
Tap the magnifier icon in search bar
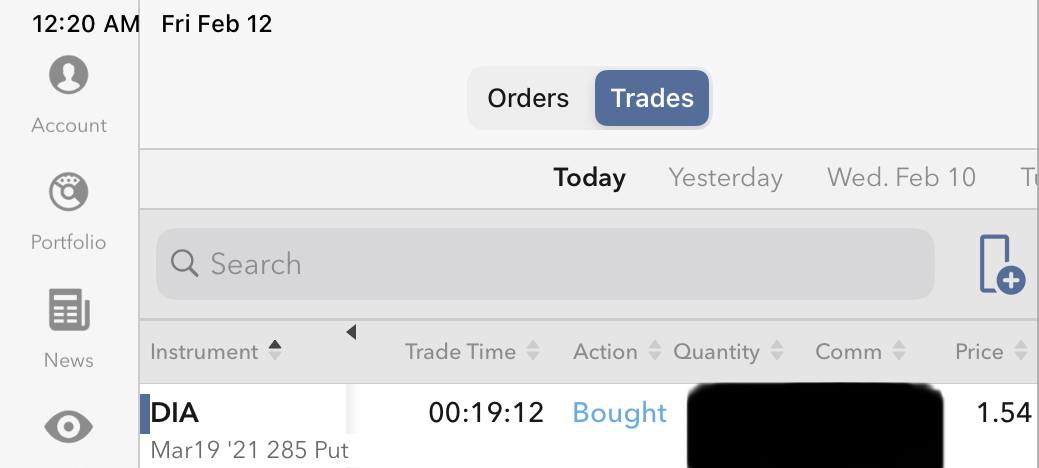click(x=185, y=264)
